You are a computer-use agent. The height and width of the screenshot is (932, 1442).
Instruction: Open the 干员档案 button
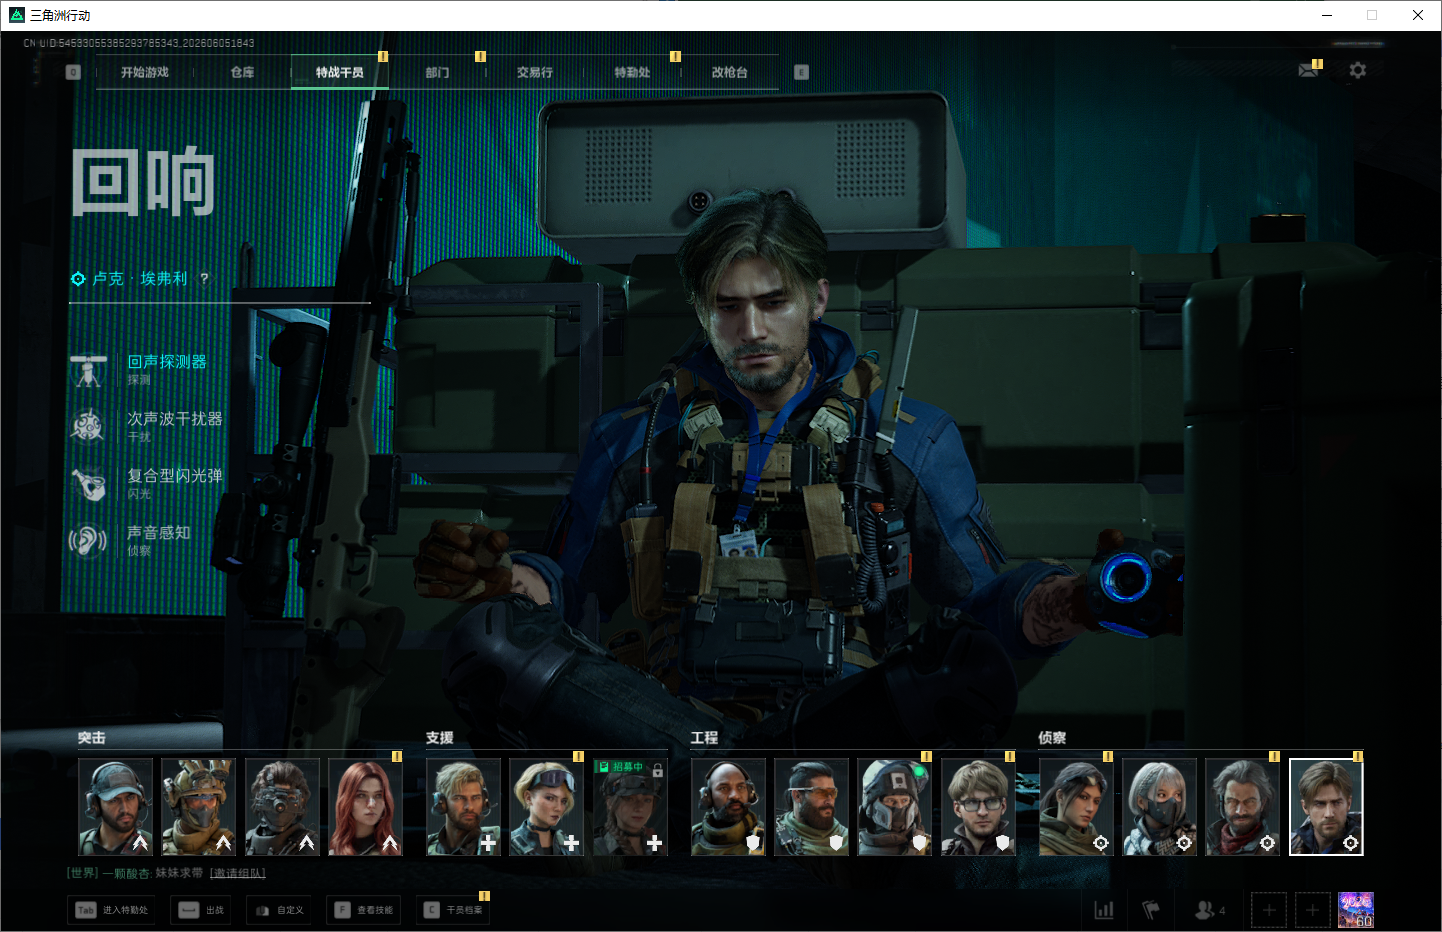(453, 910)
